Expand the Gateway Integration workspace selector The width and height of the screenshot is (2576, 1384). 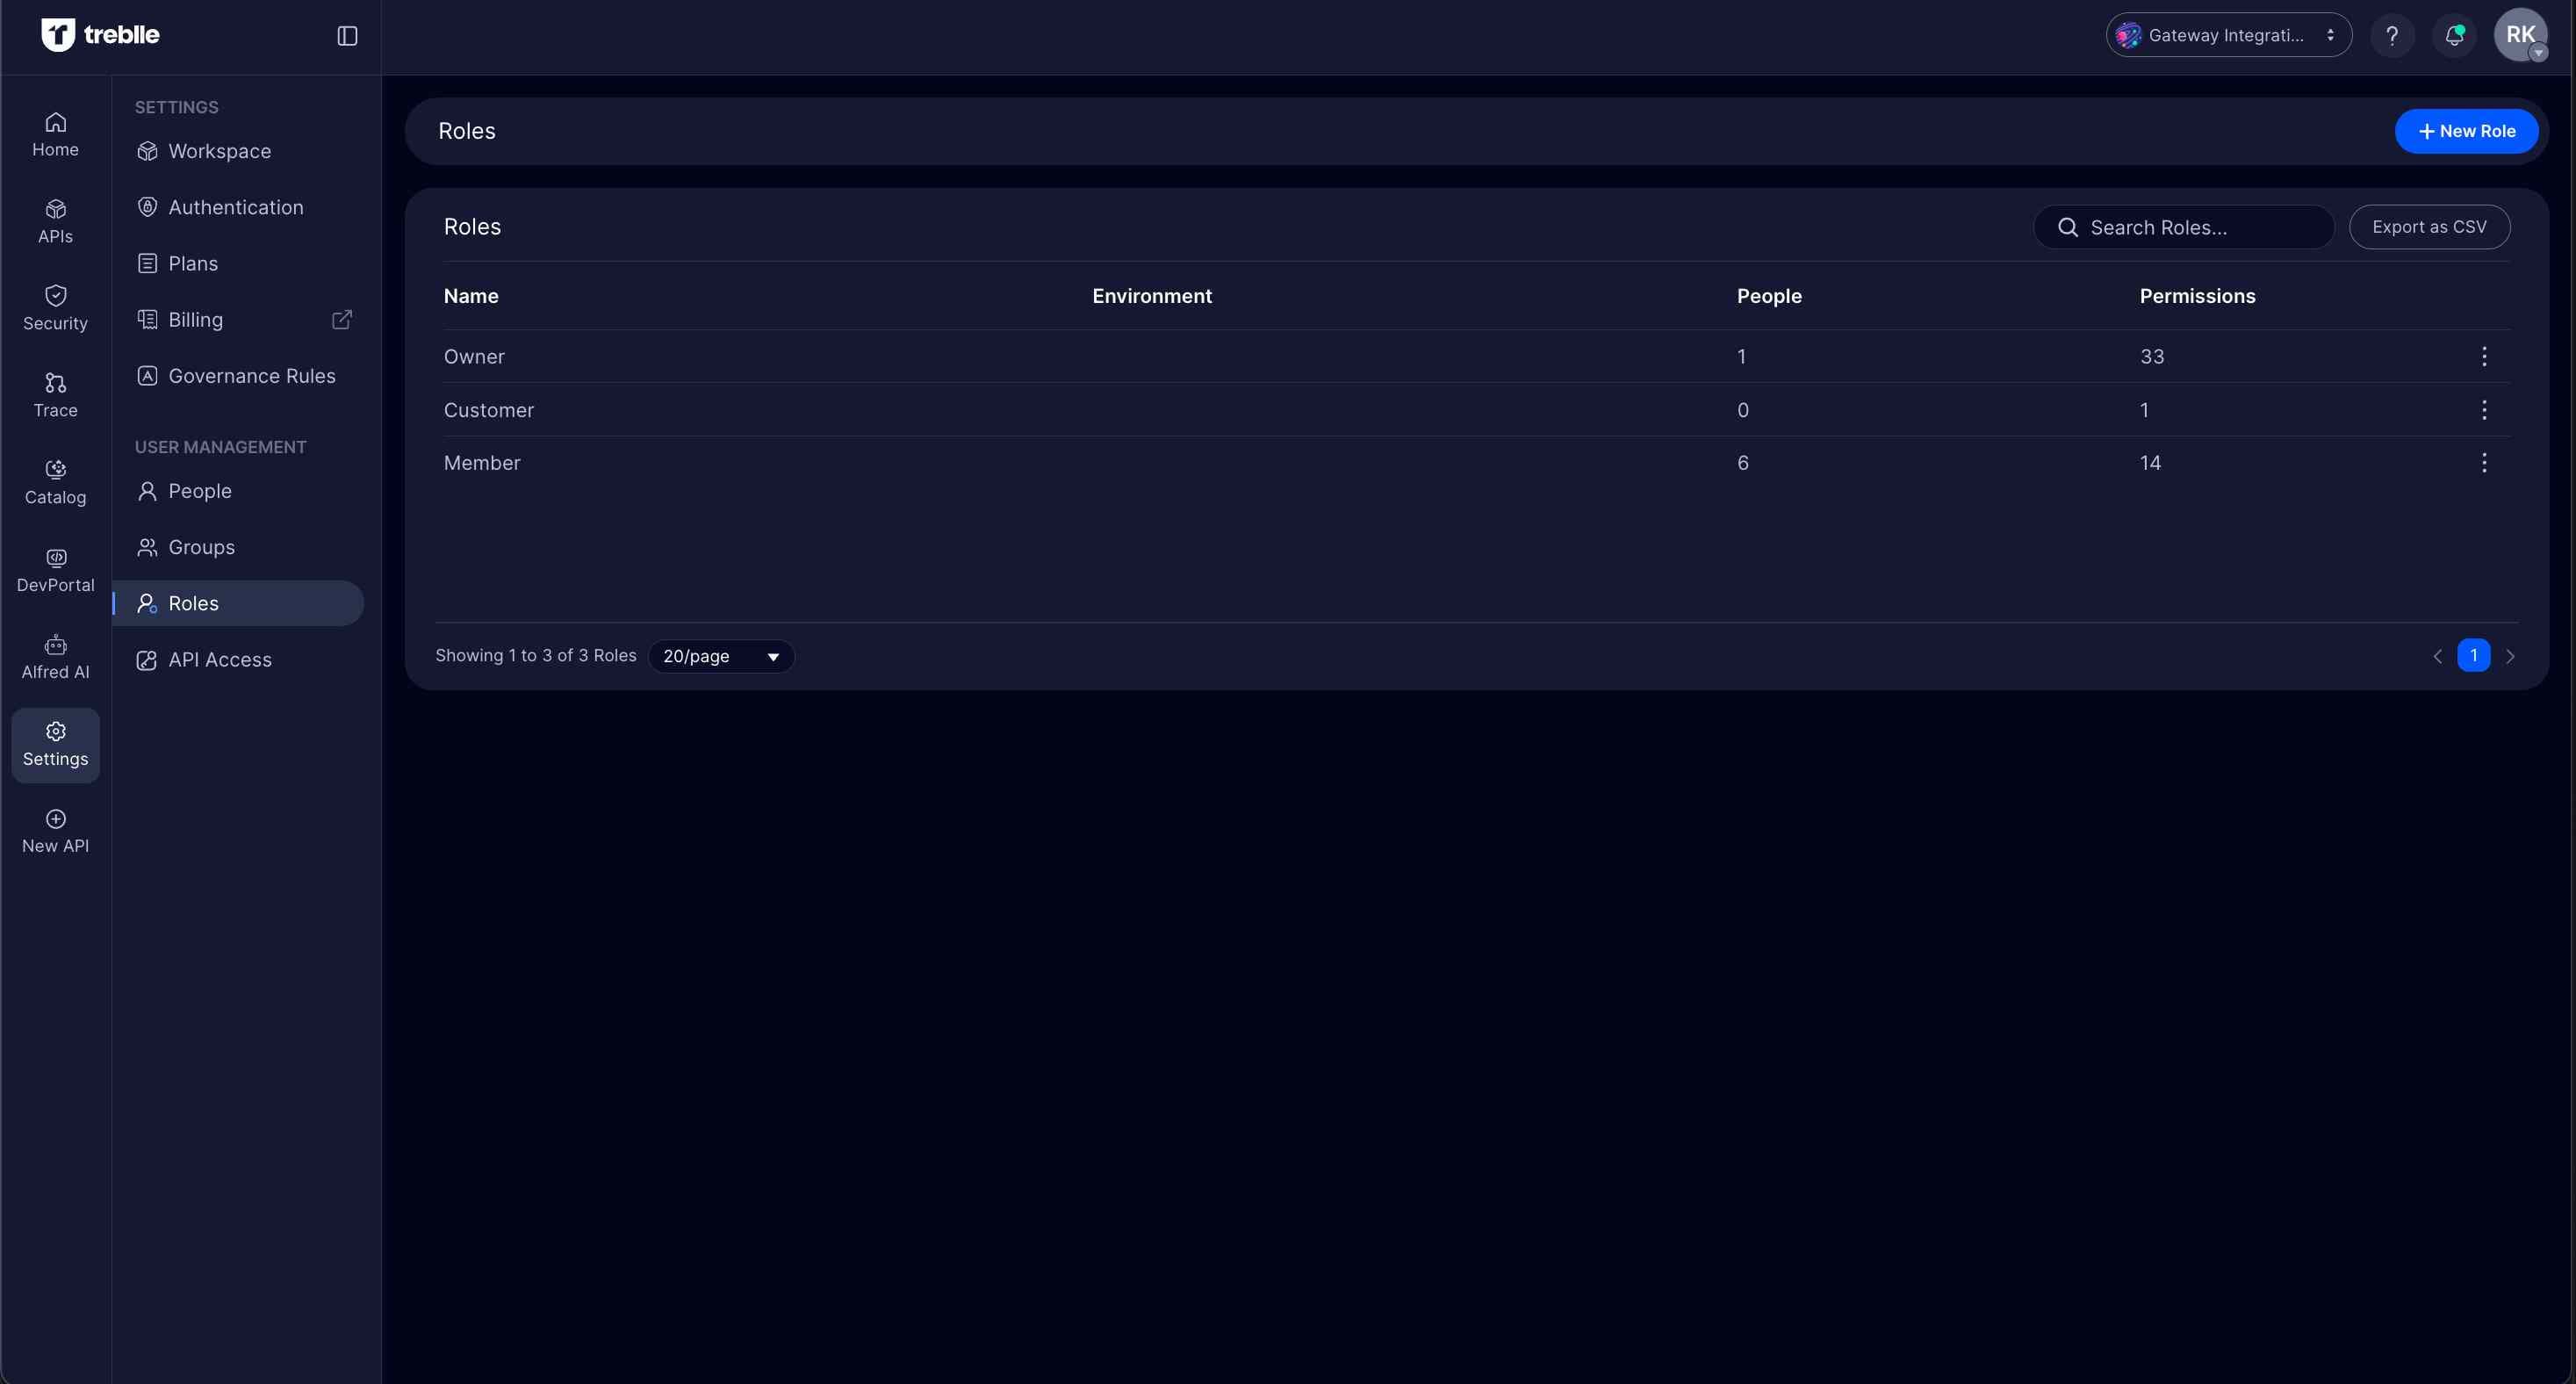coord(2228,36)
